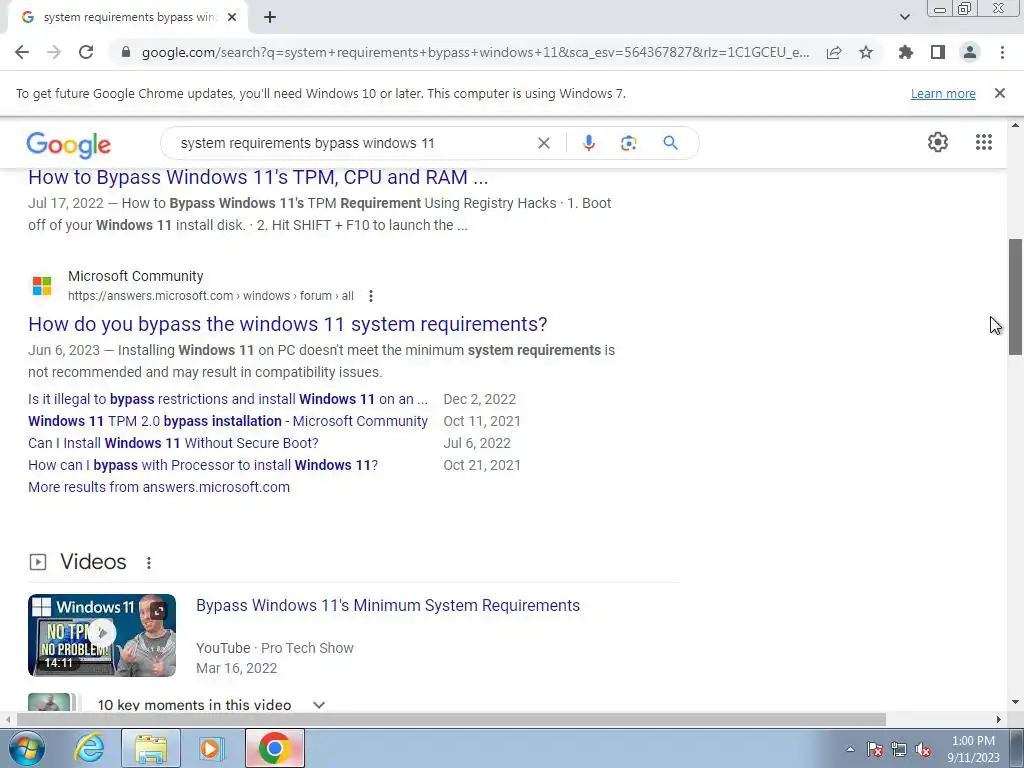The image size is (1024, 768).
Task: Show hidden system tray icons
Action: click(850, 749)
